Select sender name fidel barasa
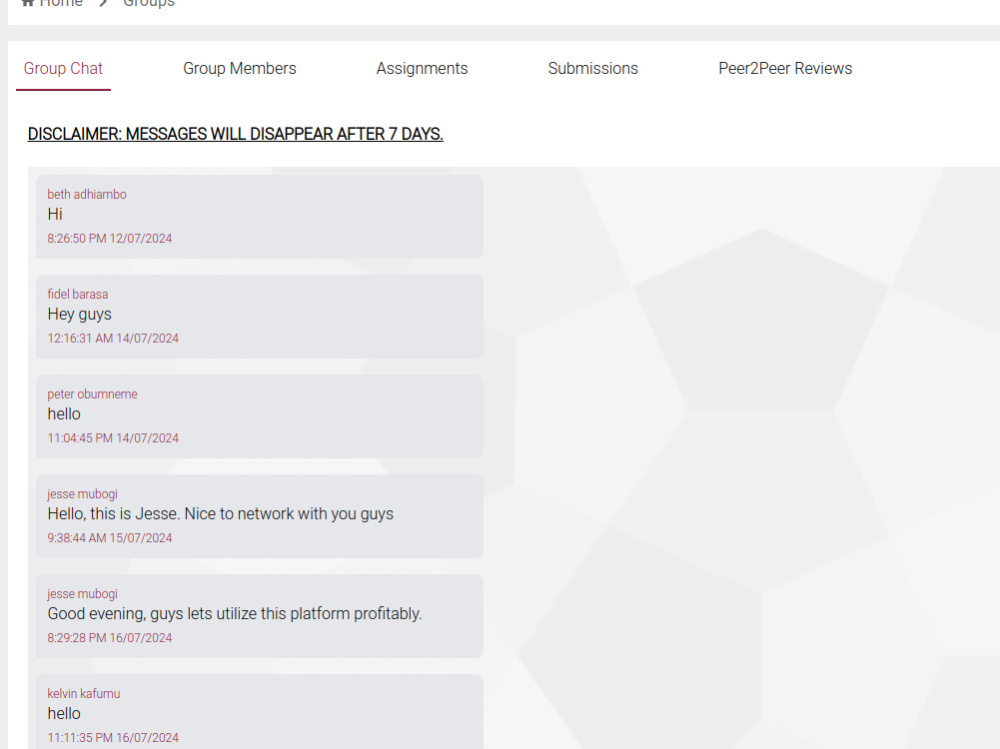The height and width of the screenshot is (749, 1000). [78, 295]
